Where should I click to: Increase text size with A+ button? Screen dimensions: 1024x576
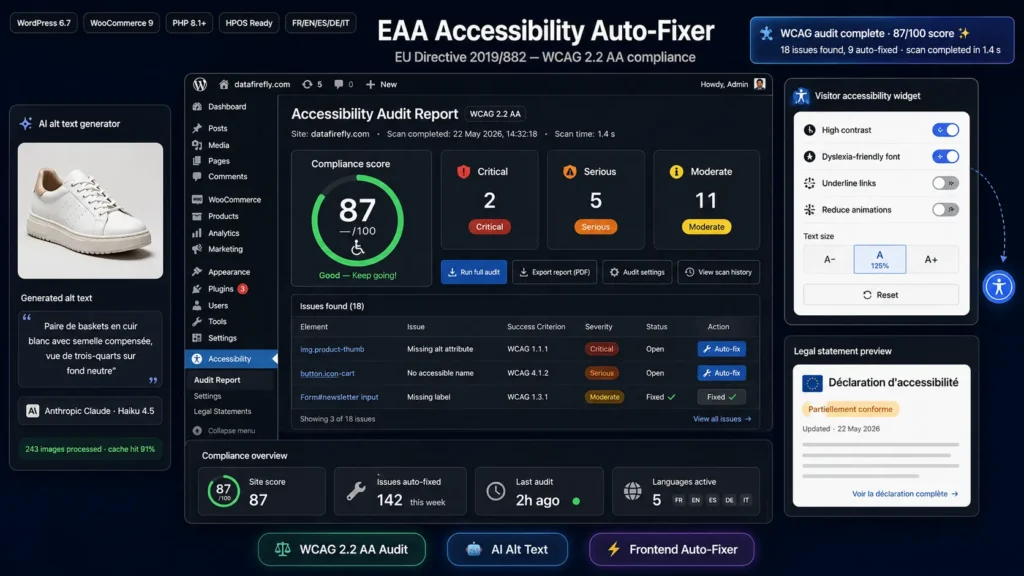(x=931, y=259)
